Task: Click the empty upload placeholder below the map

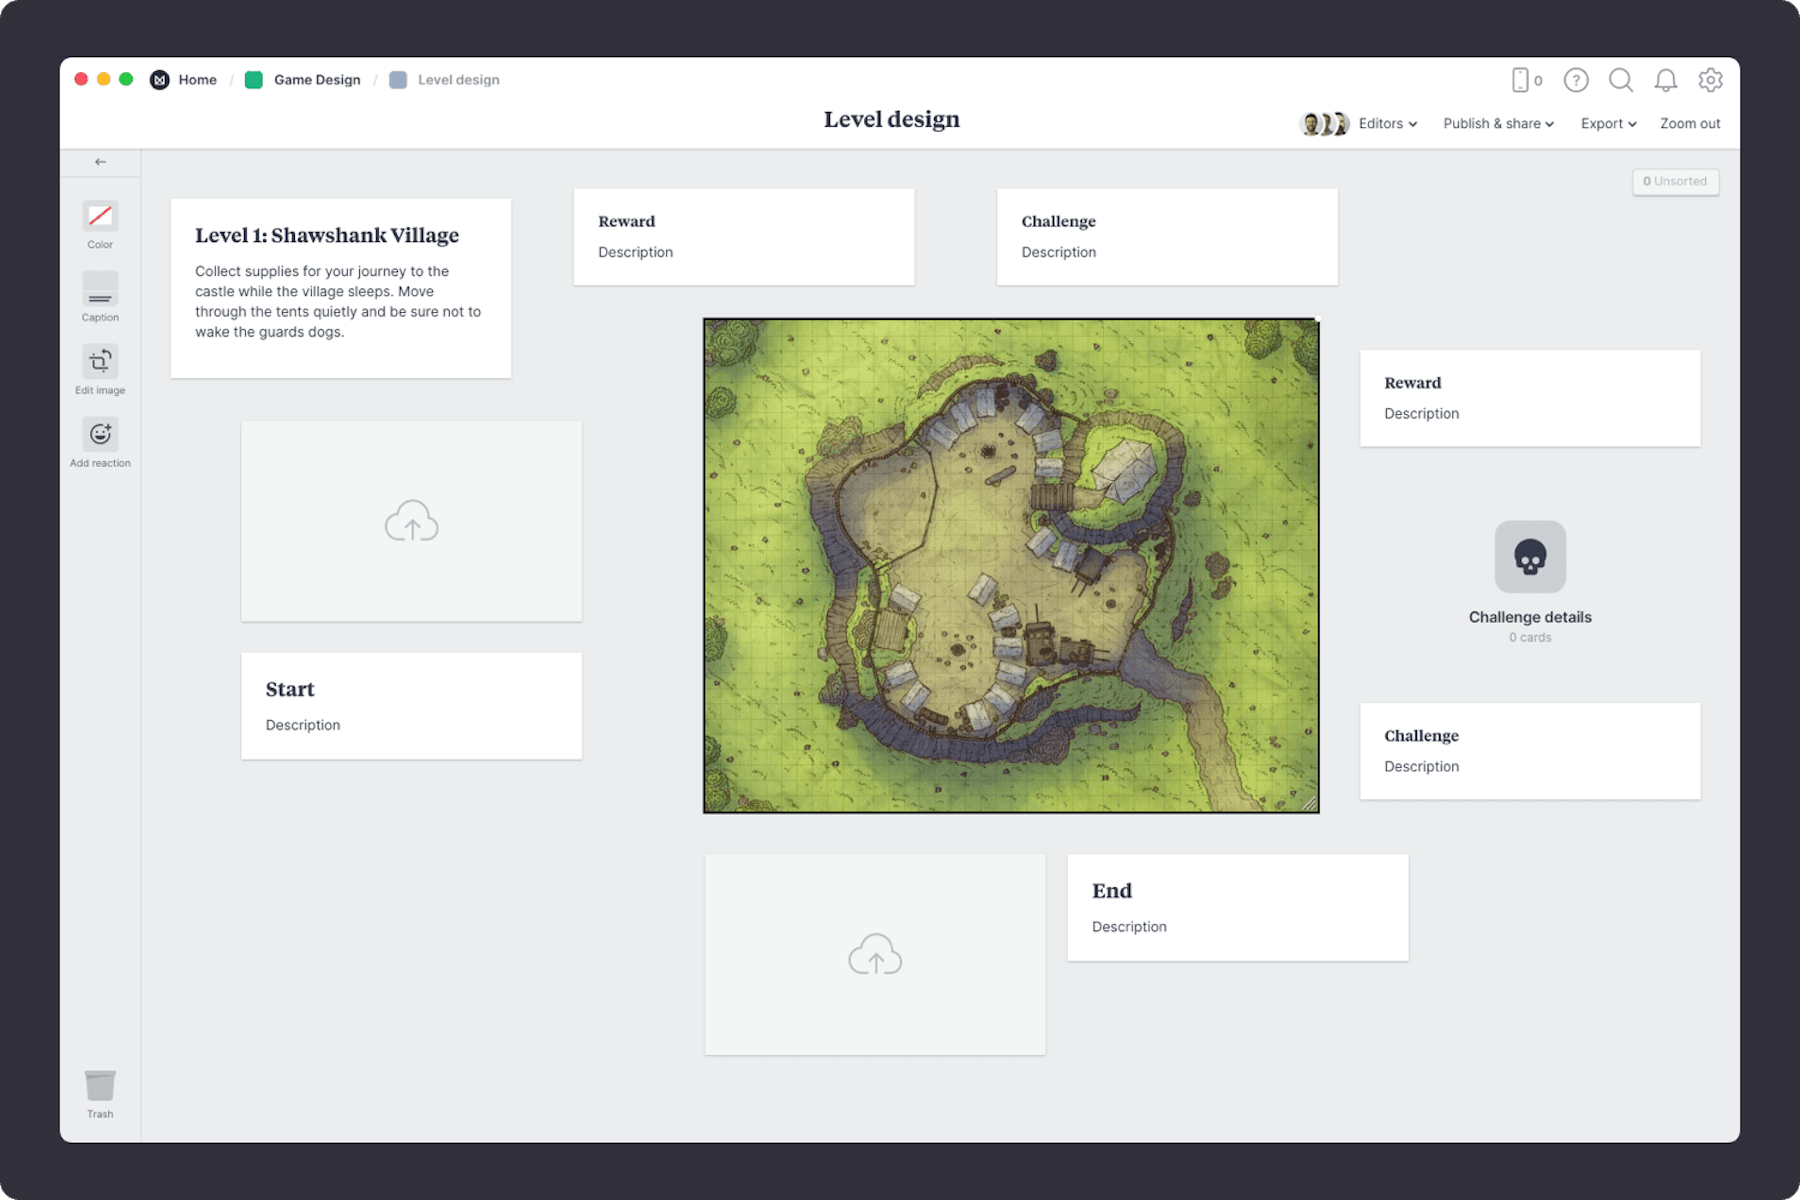Action: [x=875, y=954]
